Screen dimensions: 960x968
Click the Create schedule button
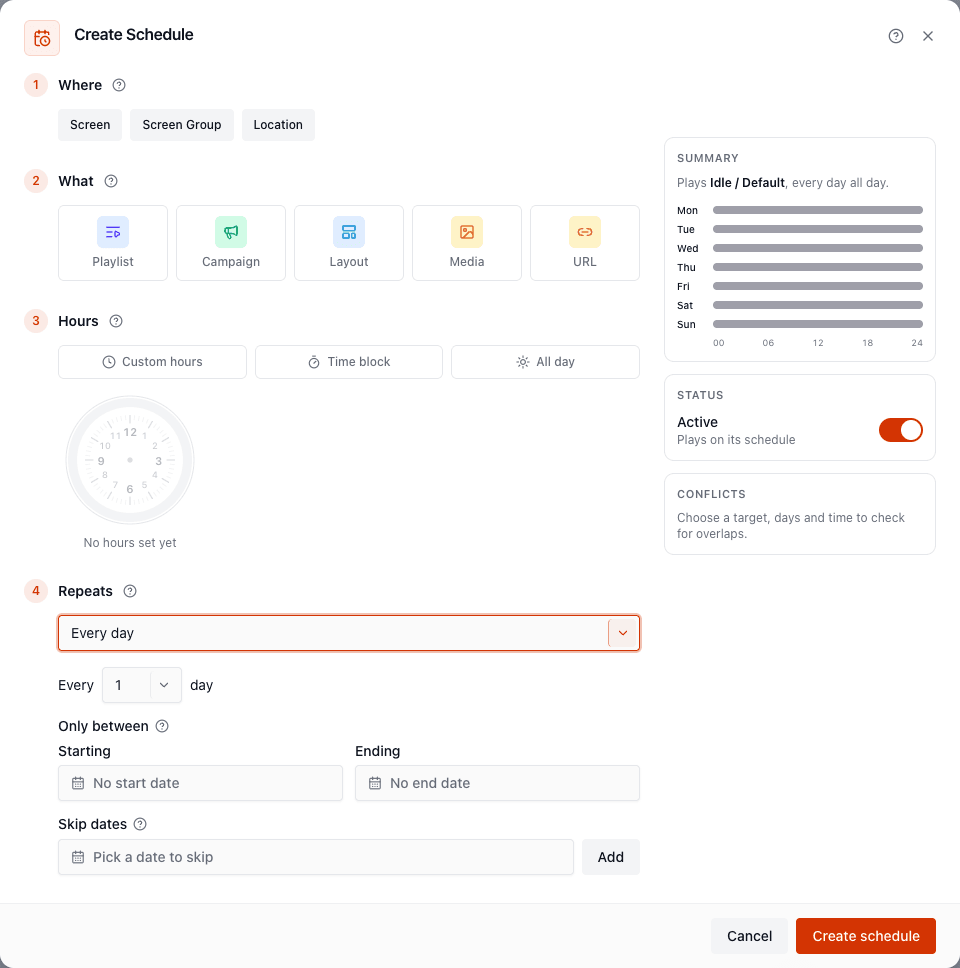coord(866,936)
